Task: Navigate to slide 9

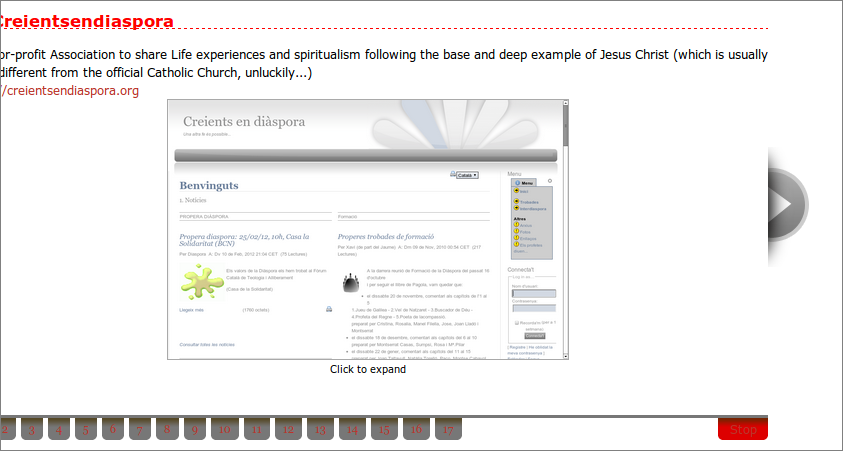Action: pos(195,430)
